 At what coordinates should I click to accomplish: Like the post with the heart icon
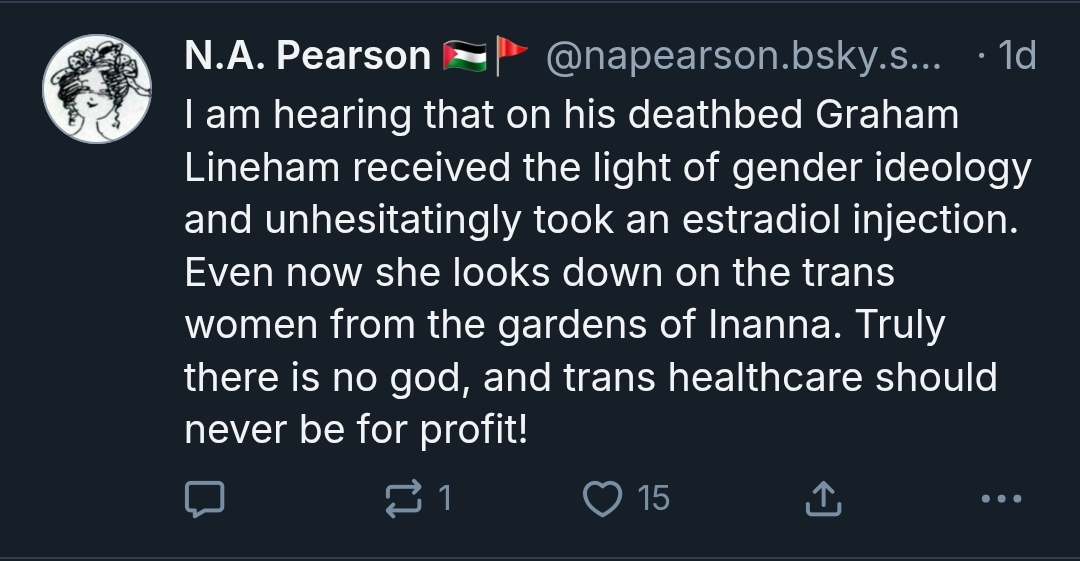coord(601,497)
